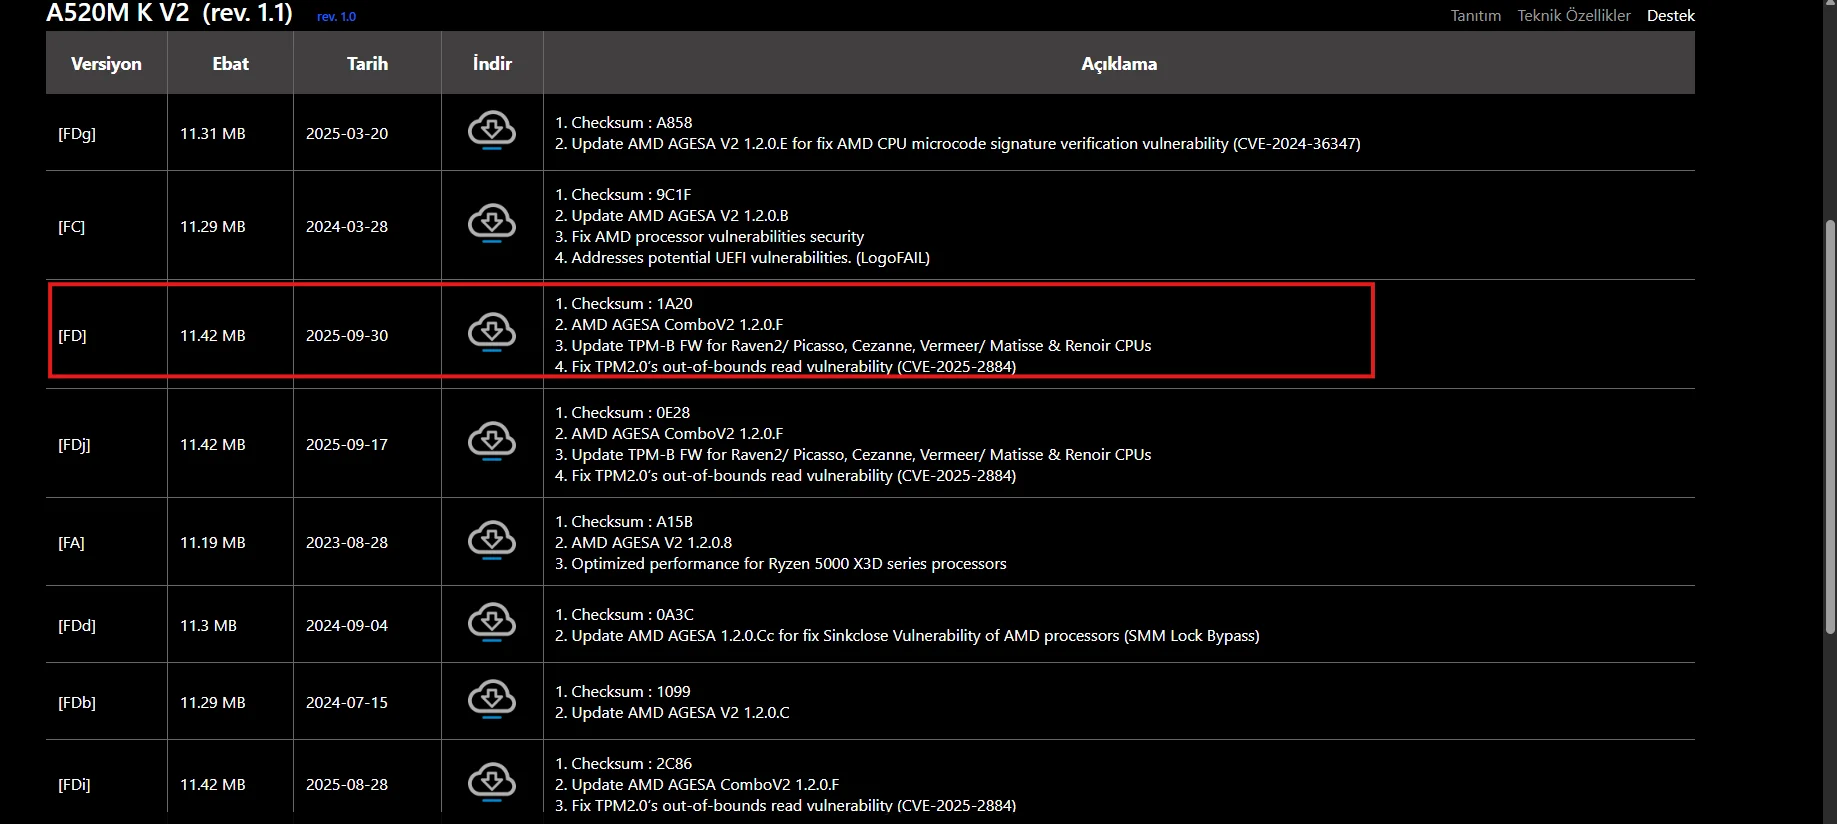Click the date 2025-09-17
The image size is (1837, 824).
point(347,444)
